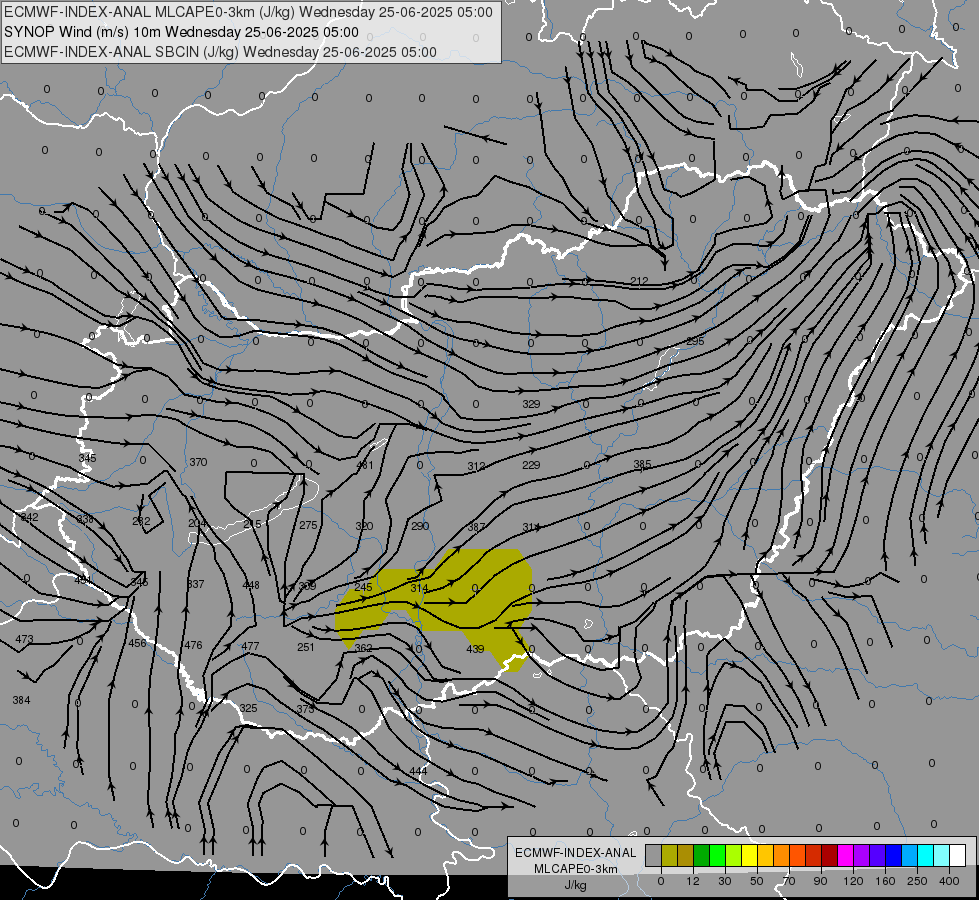Click the map value 385
979x900 pixels.
pyautogui.click(x=642, y=464)
